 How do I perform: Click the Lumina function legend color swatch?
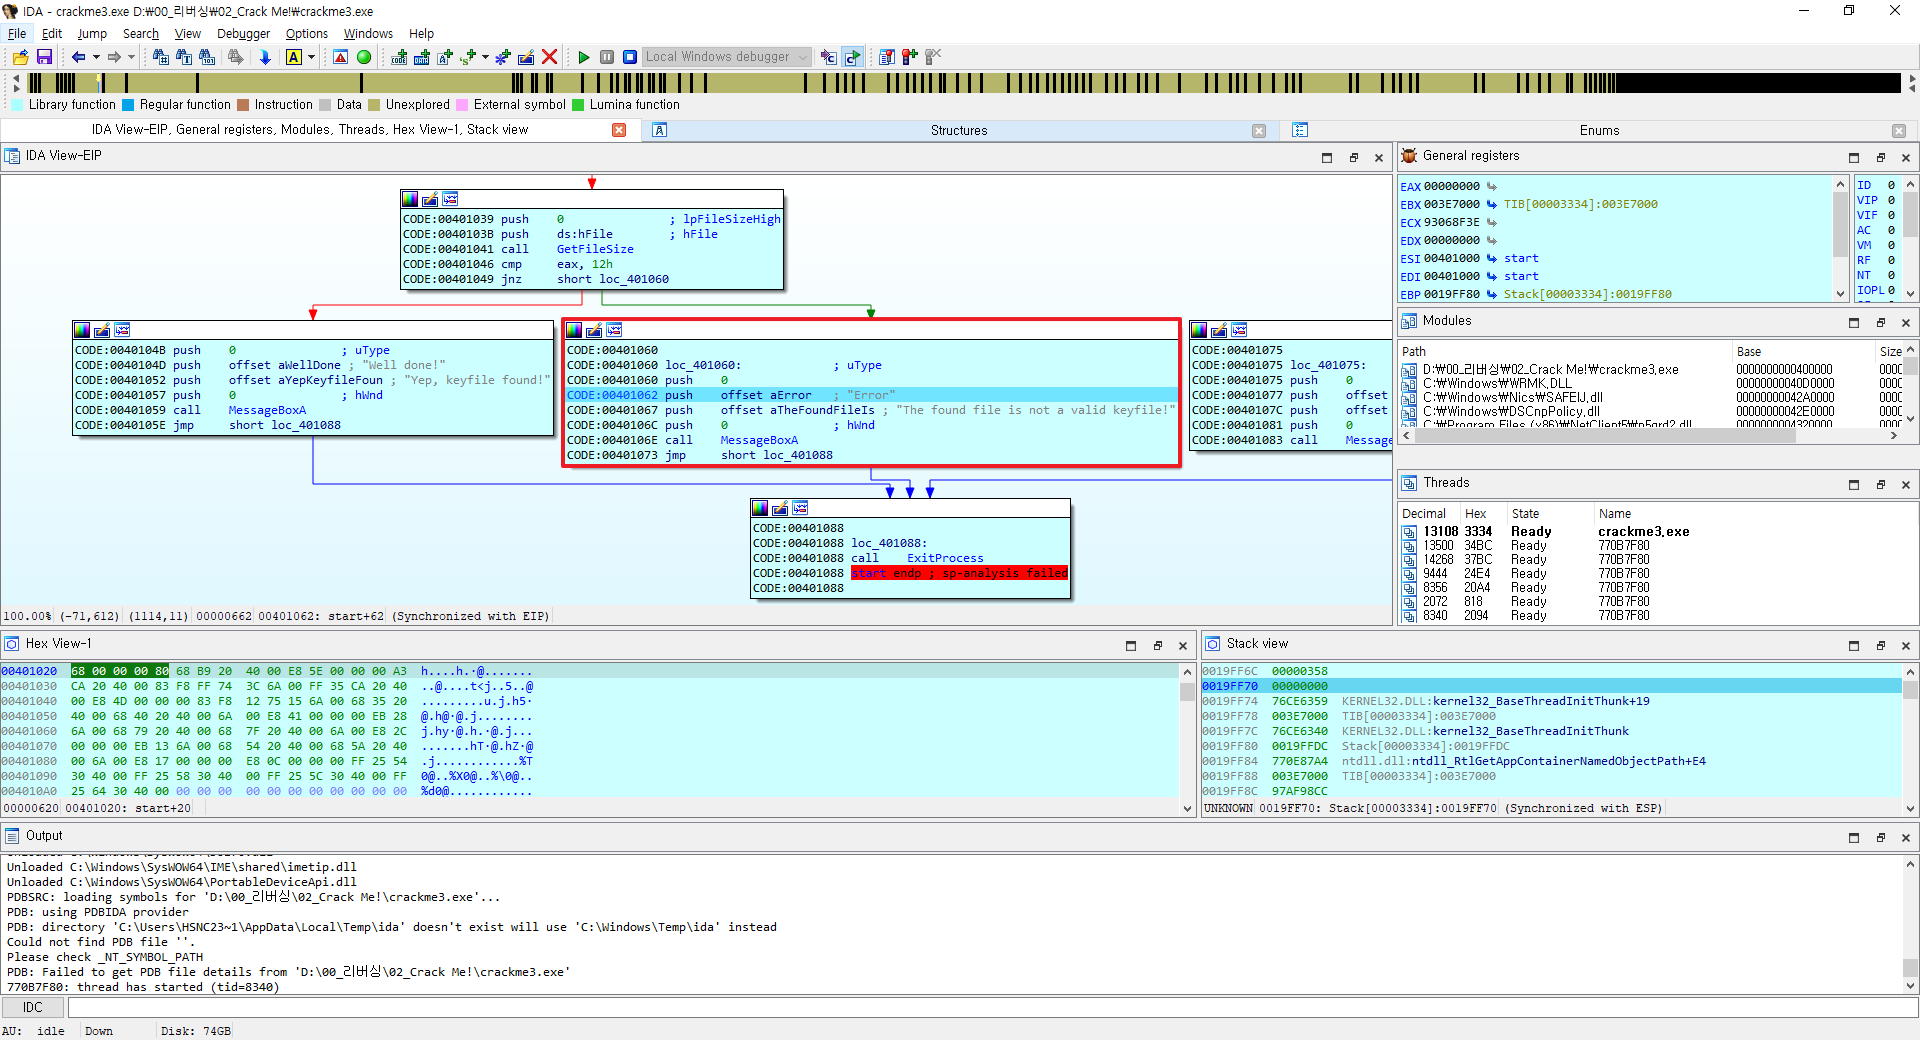(x=578, y=104)
